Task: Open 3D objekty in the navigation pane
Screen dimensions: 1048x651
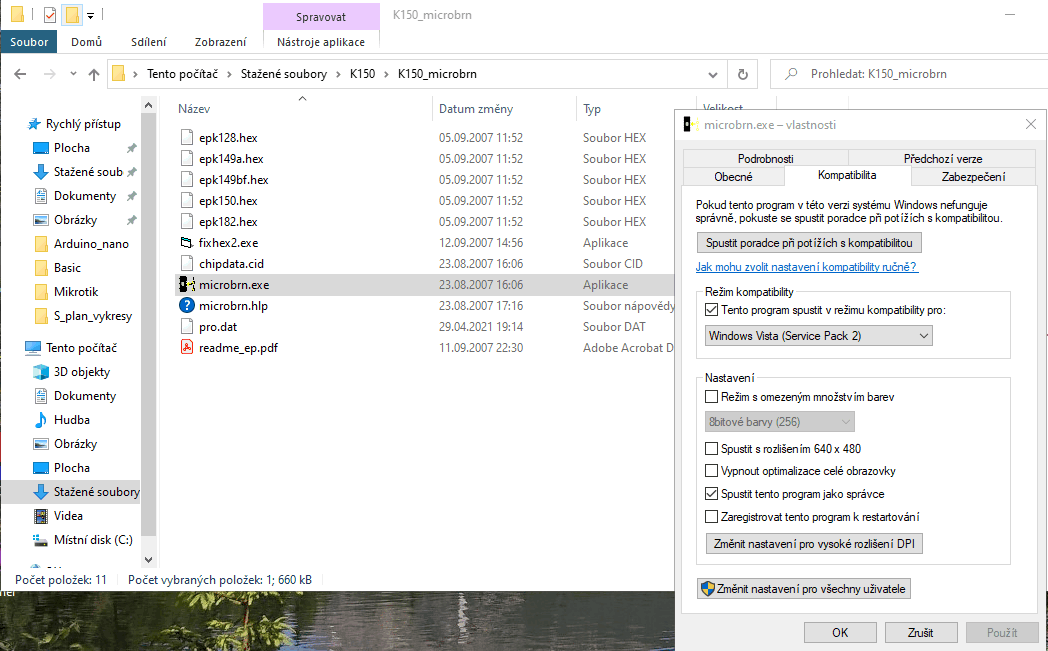Action: coord(84,372)
